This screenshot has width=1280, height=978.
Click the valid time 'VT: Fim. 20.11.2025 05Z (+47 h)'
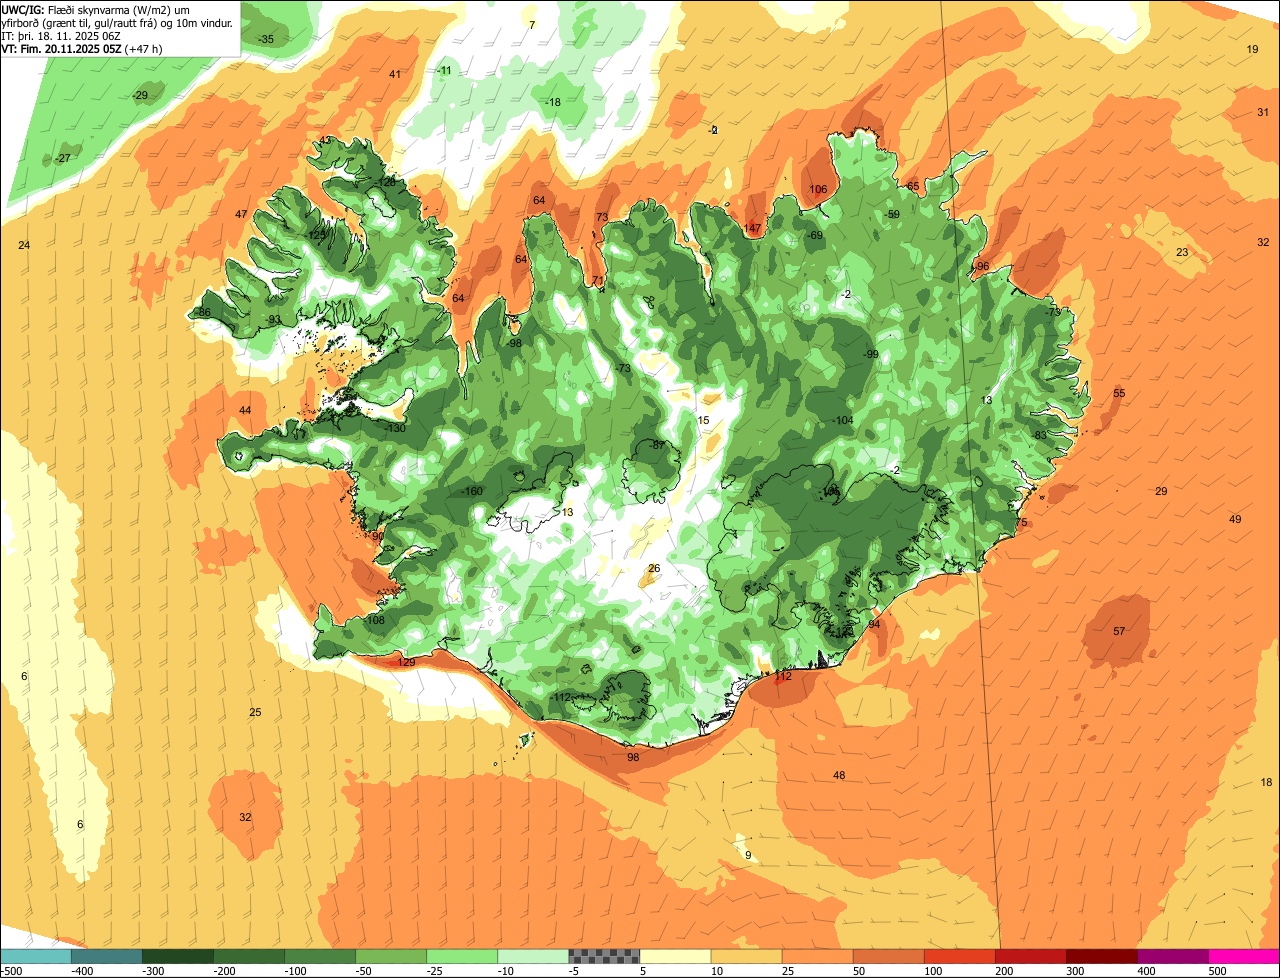pyautogui.click(x=82, y=49)
